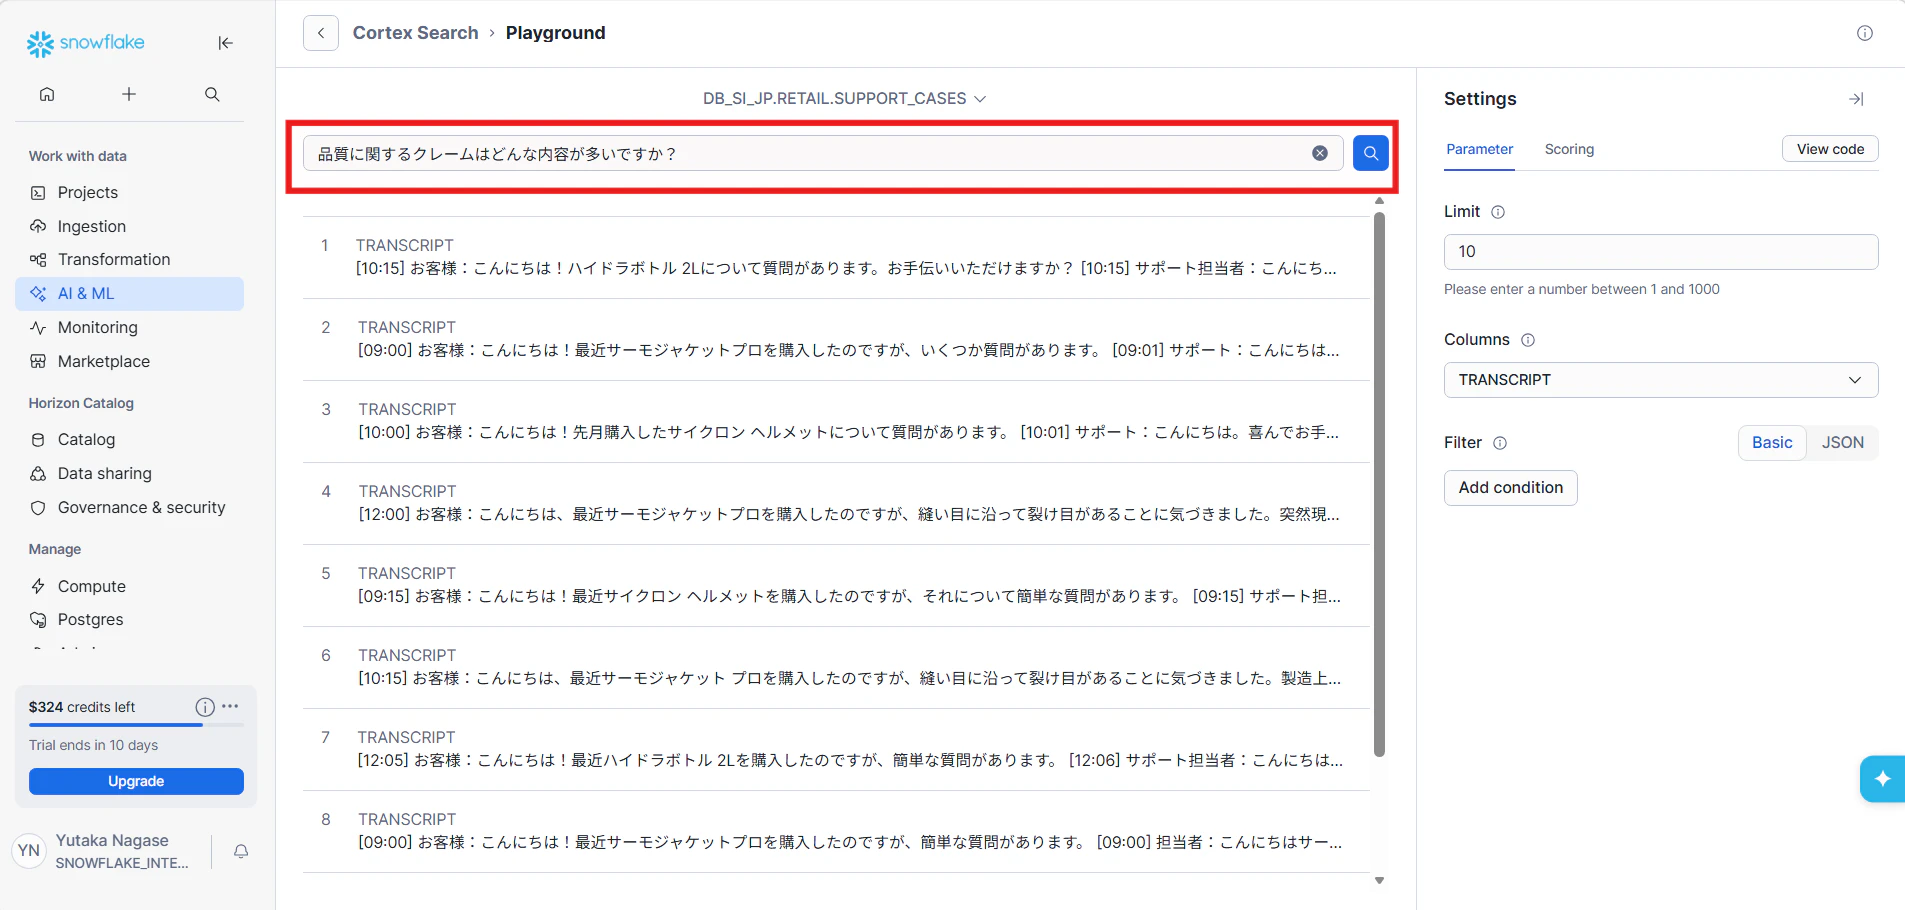Open Transformation in sidebar
Viewport: 1905px width, 910px height.
[x=129, y=260]
